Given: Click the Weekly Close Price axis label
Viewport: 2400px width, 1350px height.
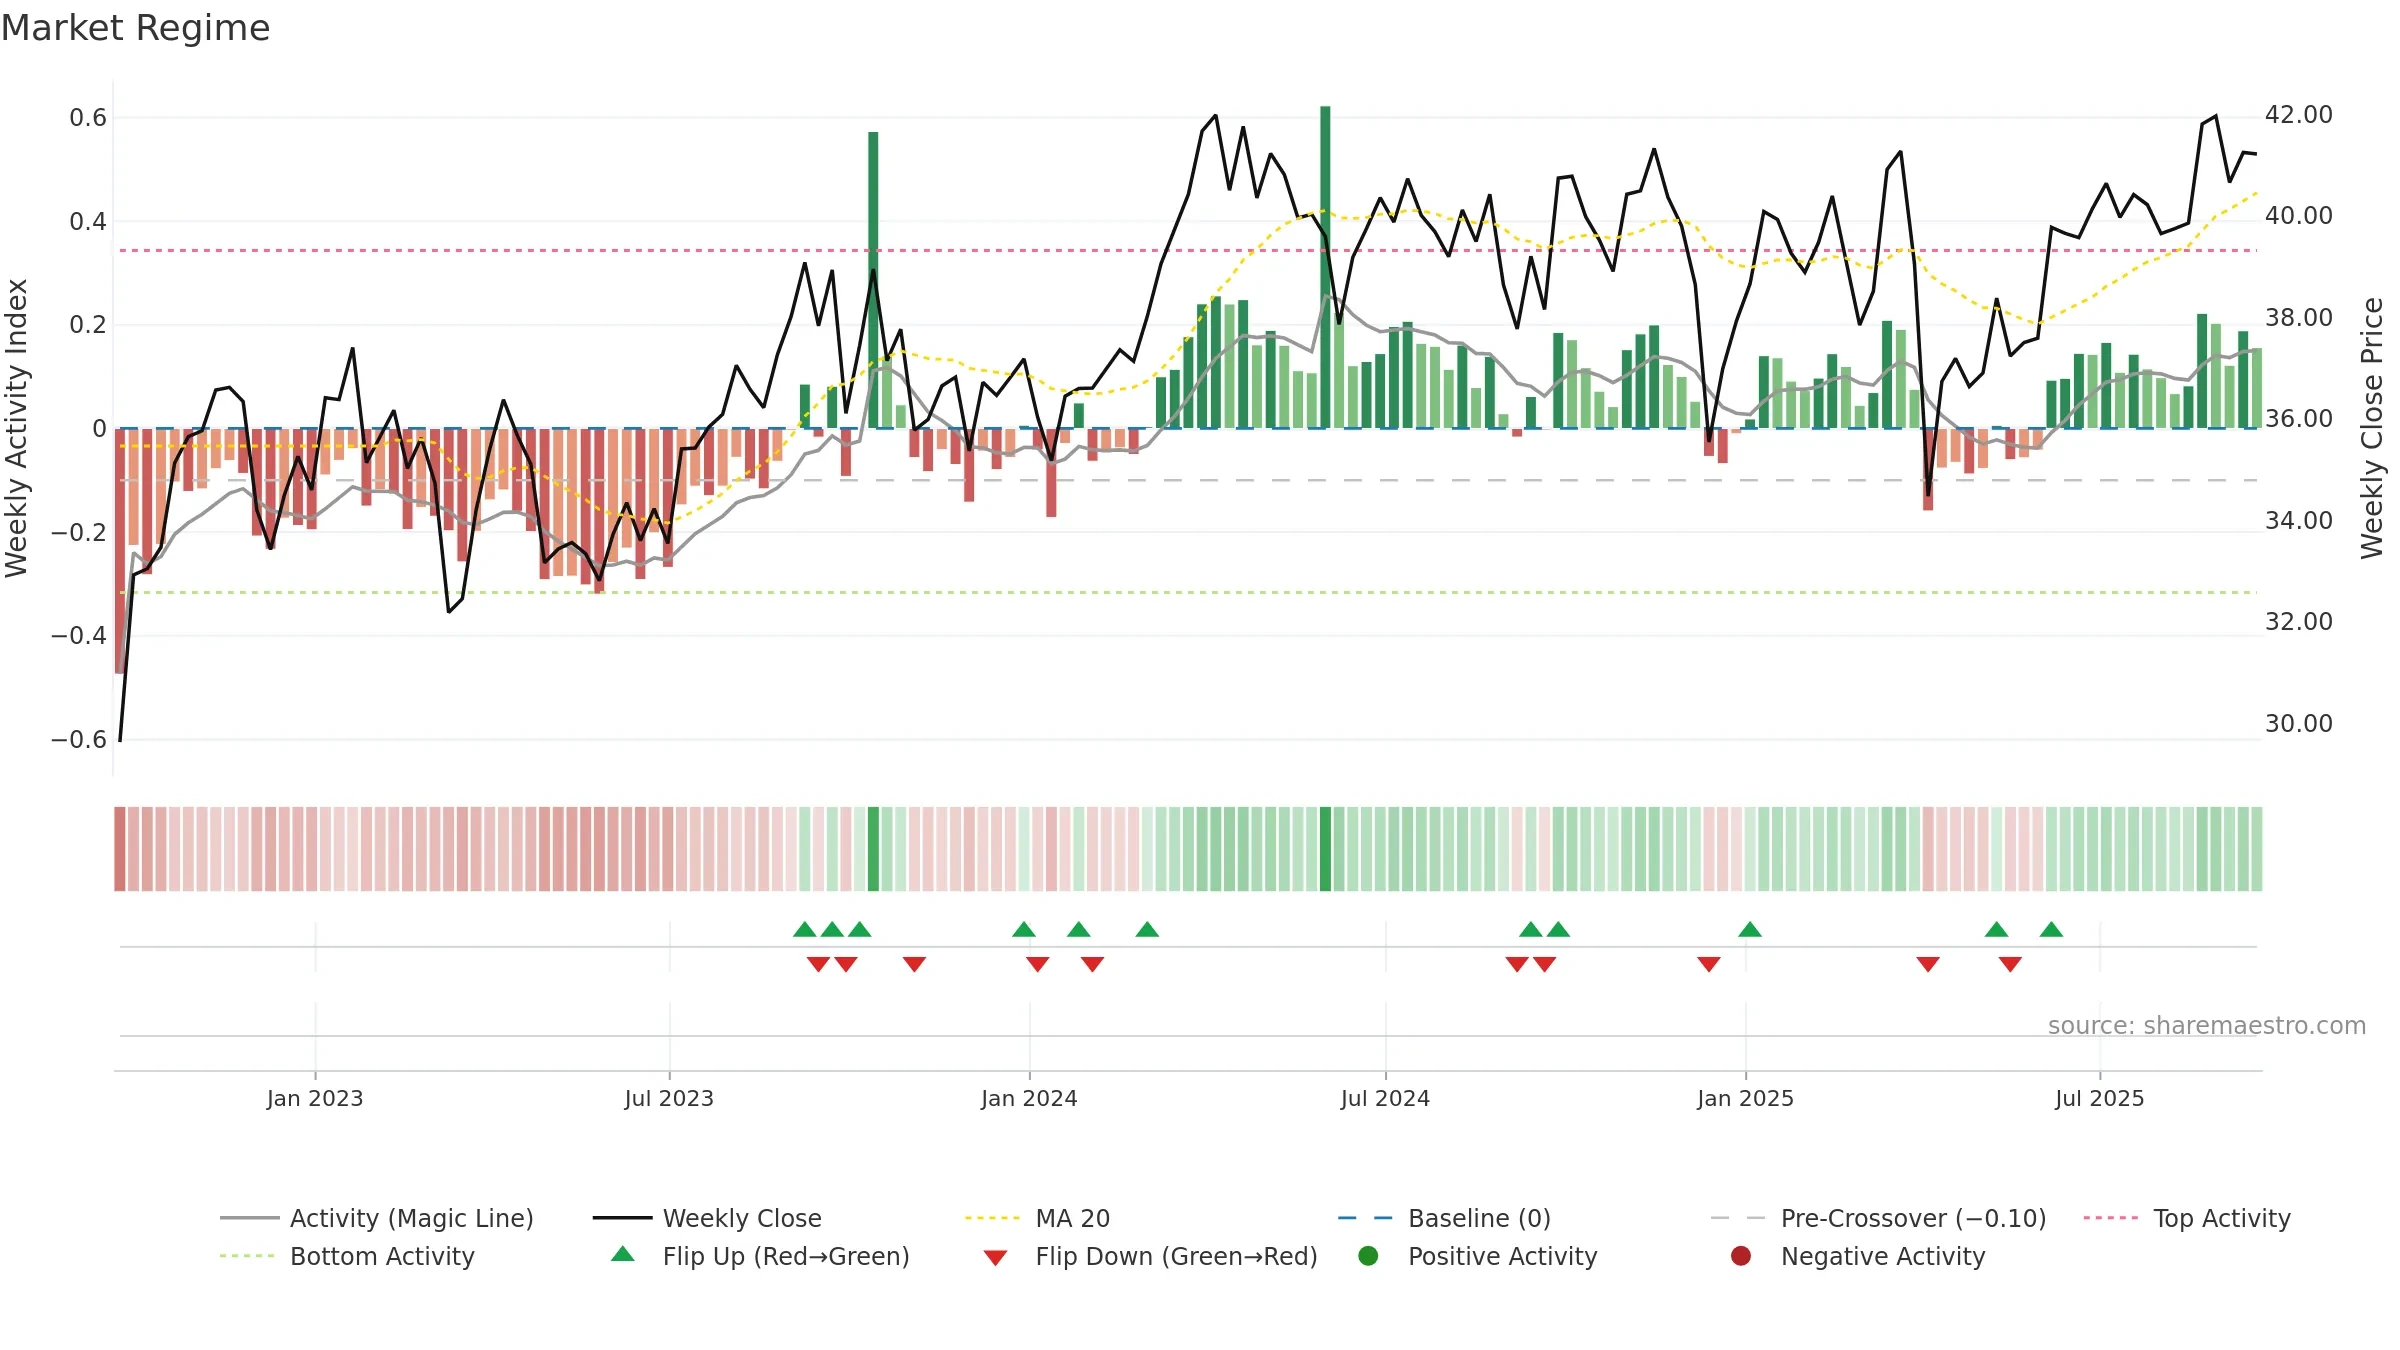Looking at the screenshot, I should click(x=2372, y=428).
